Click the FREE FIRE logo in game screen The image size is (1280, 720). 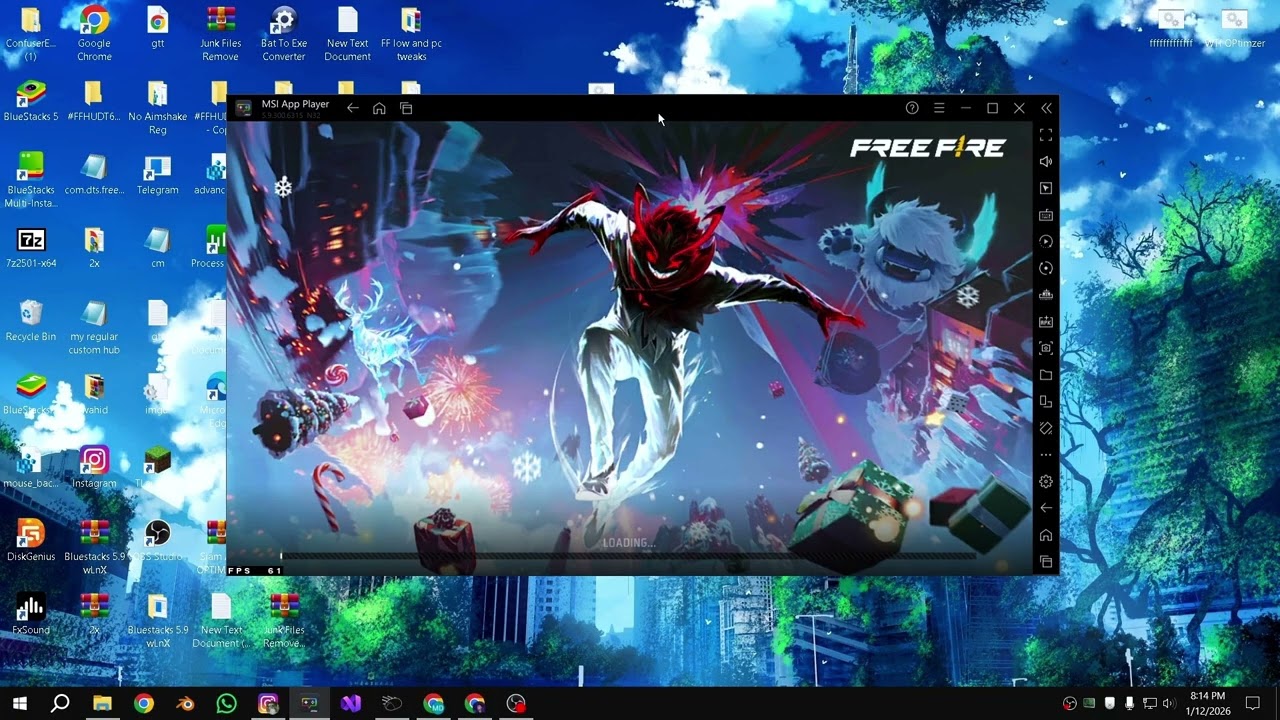(x=927, y=149)
